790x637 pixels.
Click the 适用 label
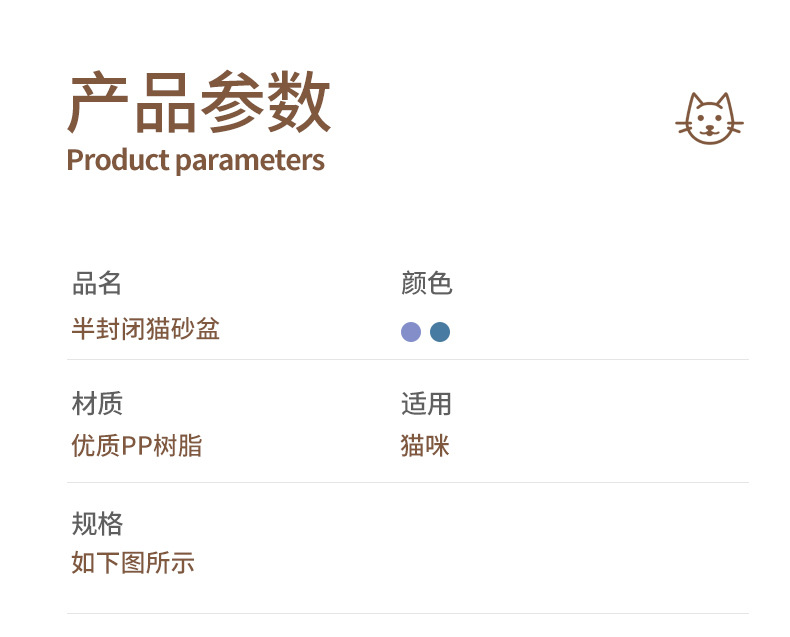pos(427,404)
